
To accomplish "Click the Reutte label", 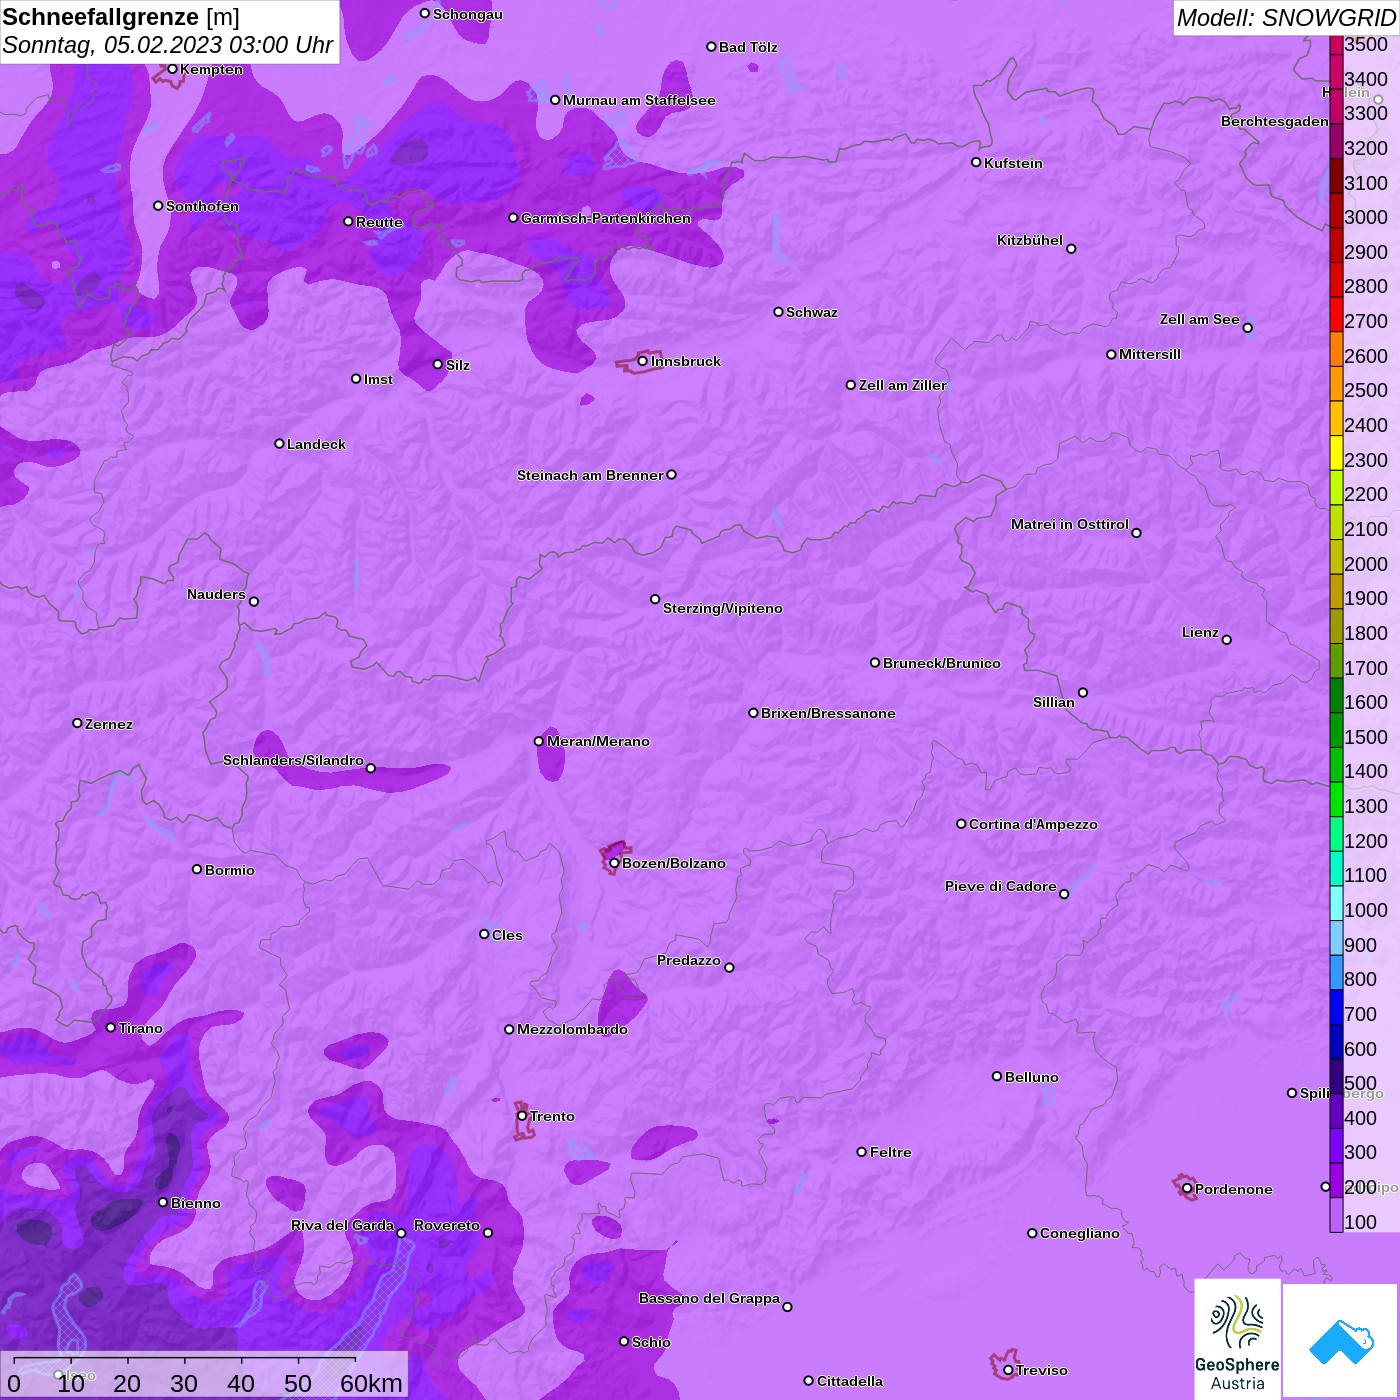I will coord(379,222).
